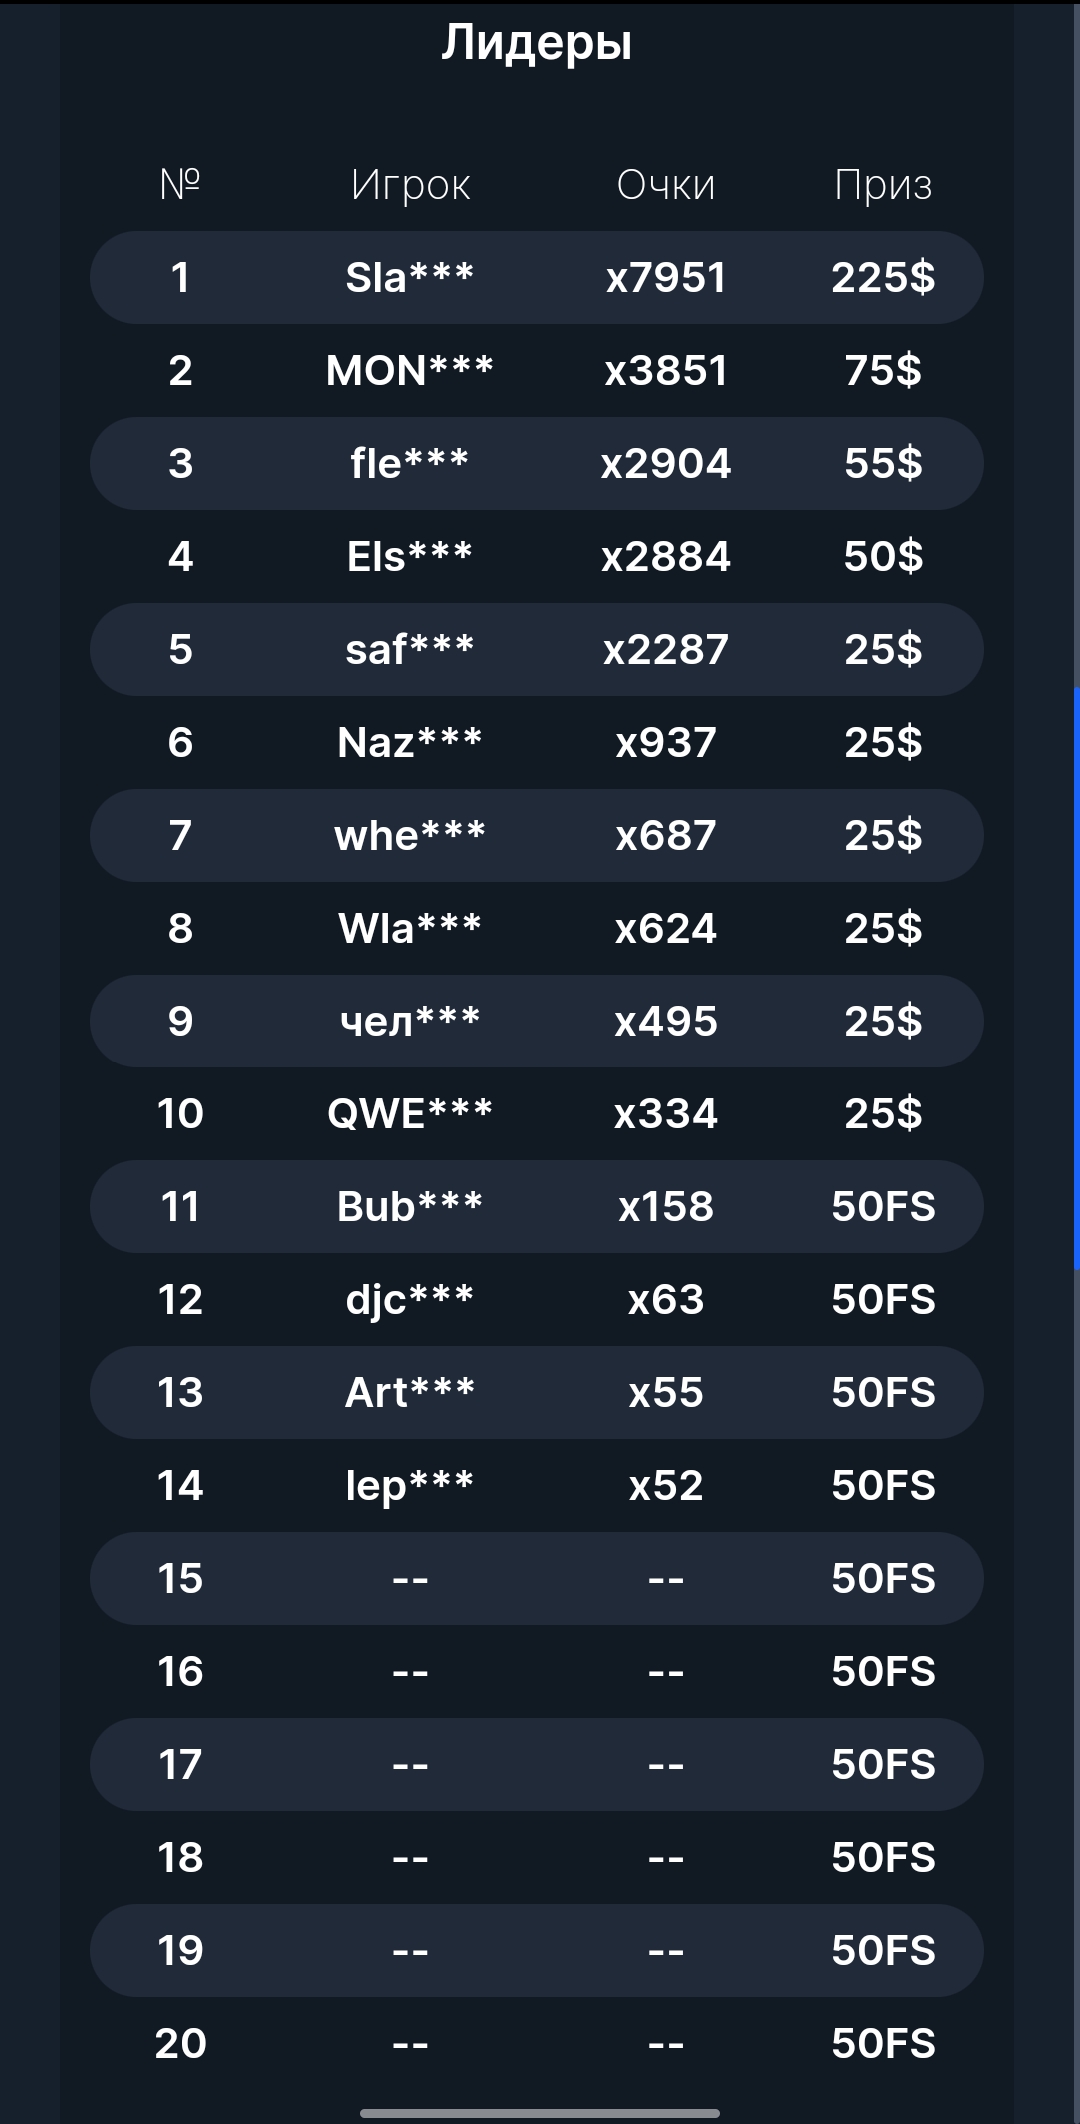
Task: Click the Очки column header
Action: point(666,185)
